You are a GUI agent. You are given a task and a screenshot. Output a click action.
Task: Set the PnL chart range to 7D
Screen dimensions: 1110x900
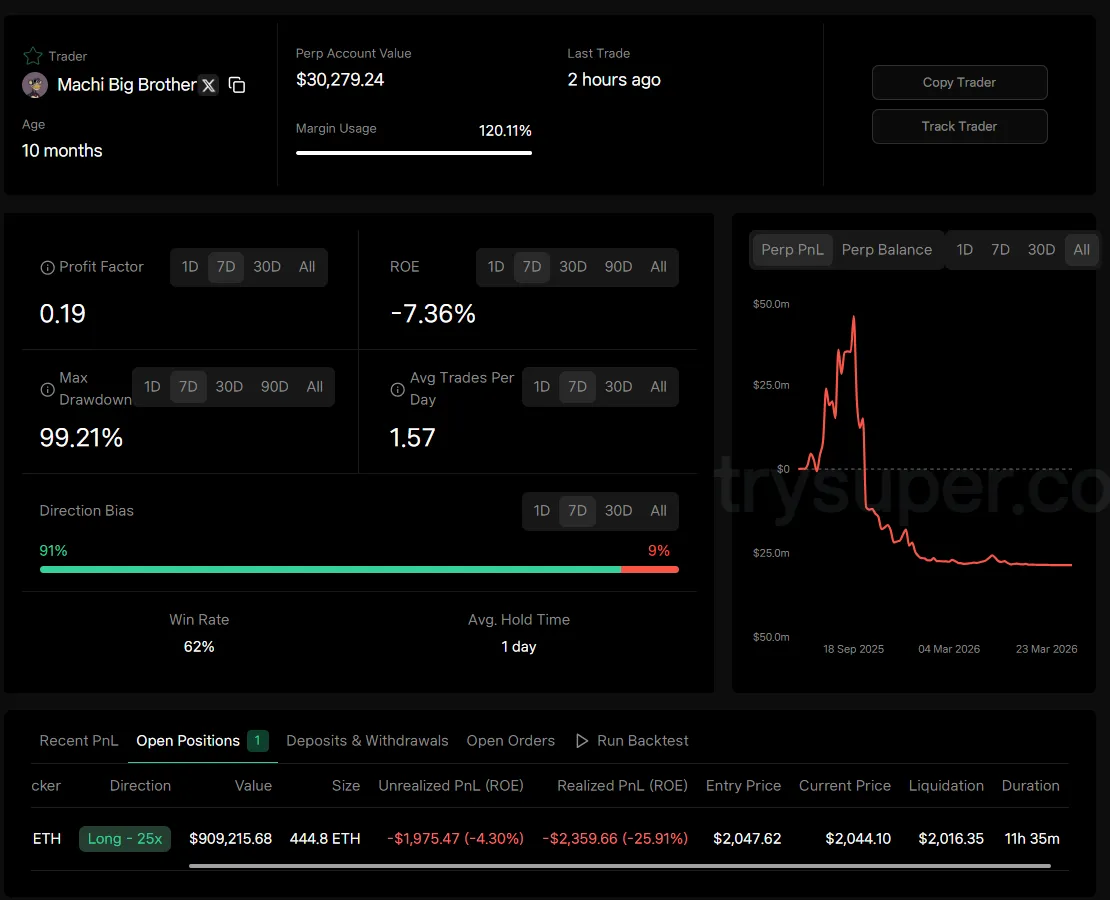[1000, 250]
